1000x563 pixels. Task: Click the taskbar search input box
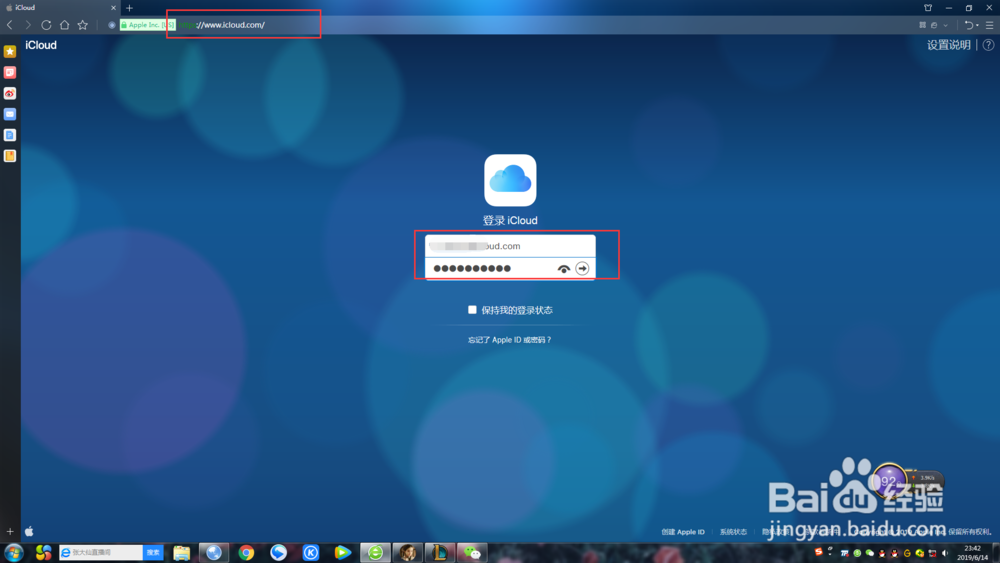[102, 552]
